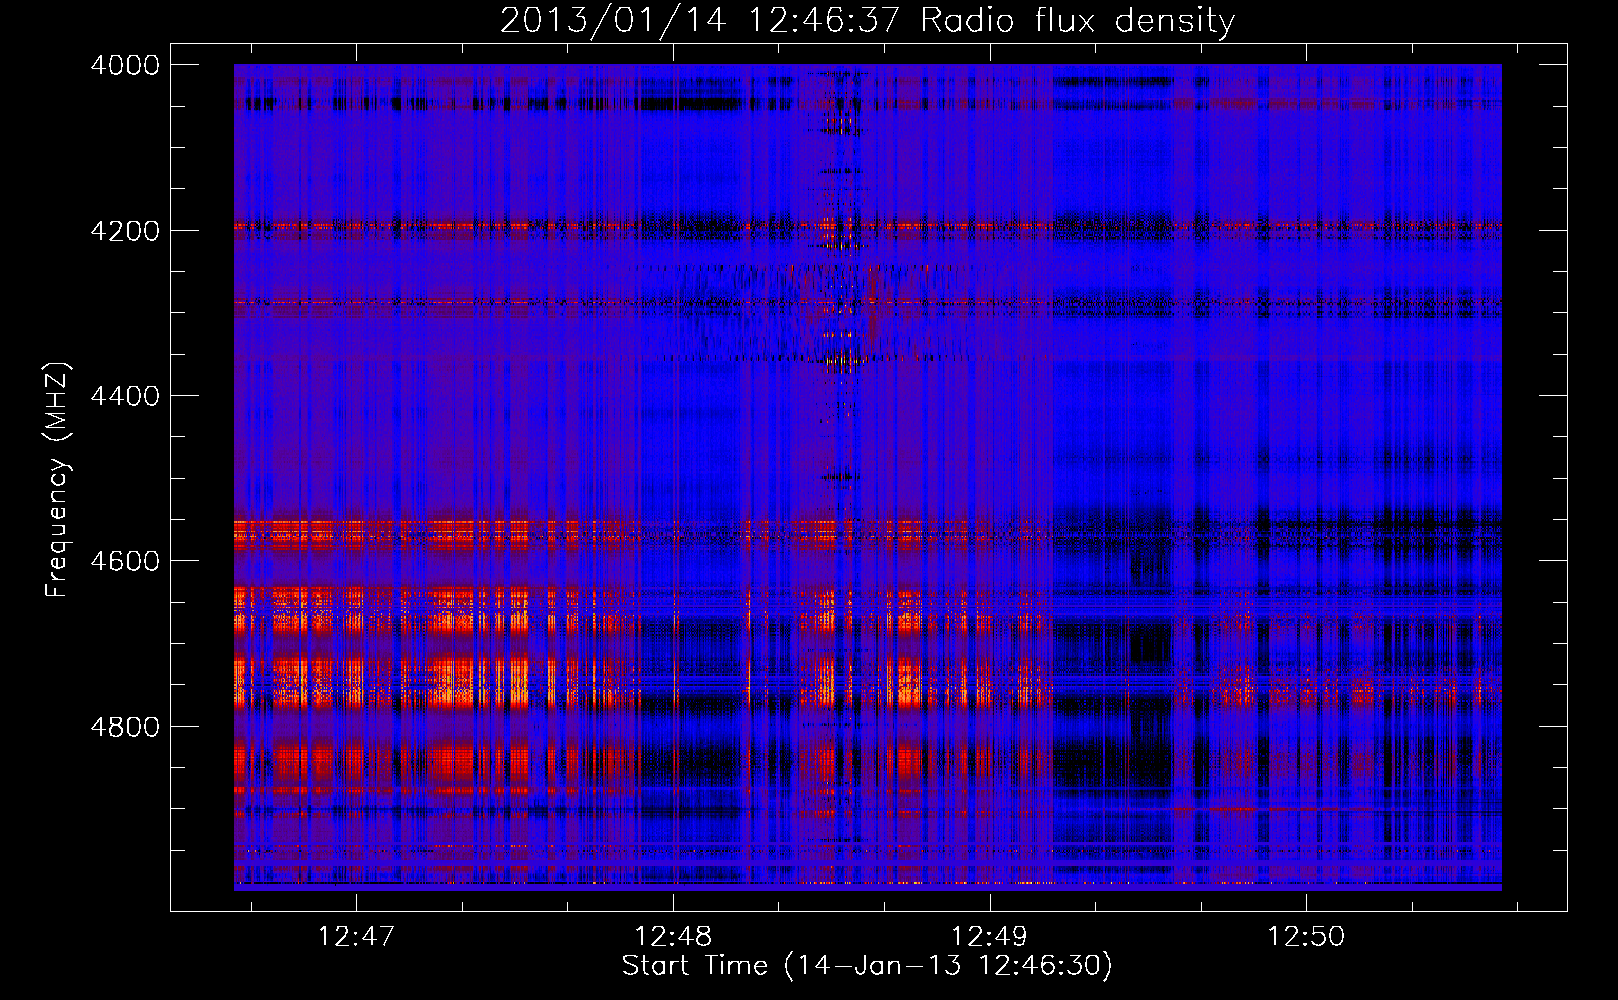Click the 12:47 time axis label

357,937
